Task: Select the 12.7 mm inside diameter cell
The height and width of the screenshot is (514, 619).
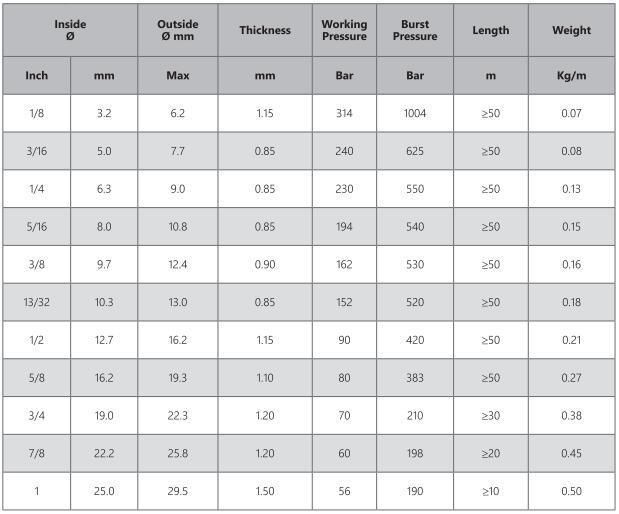Action: click(104, 340)
